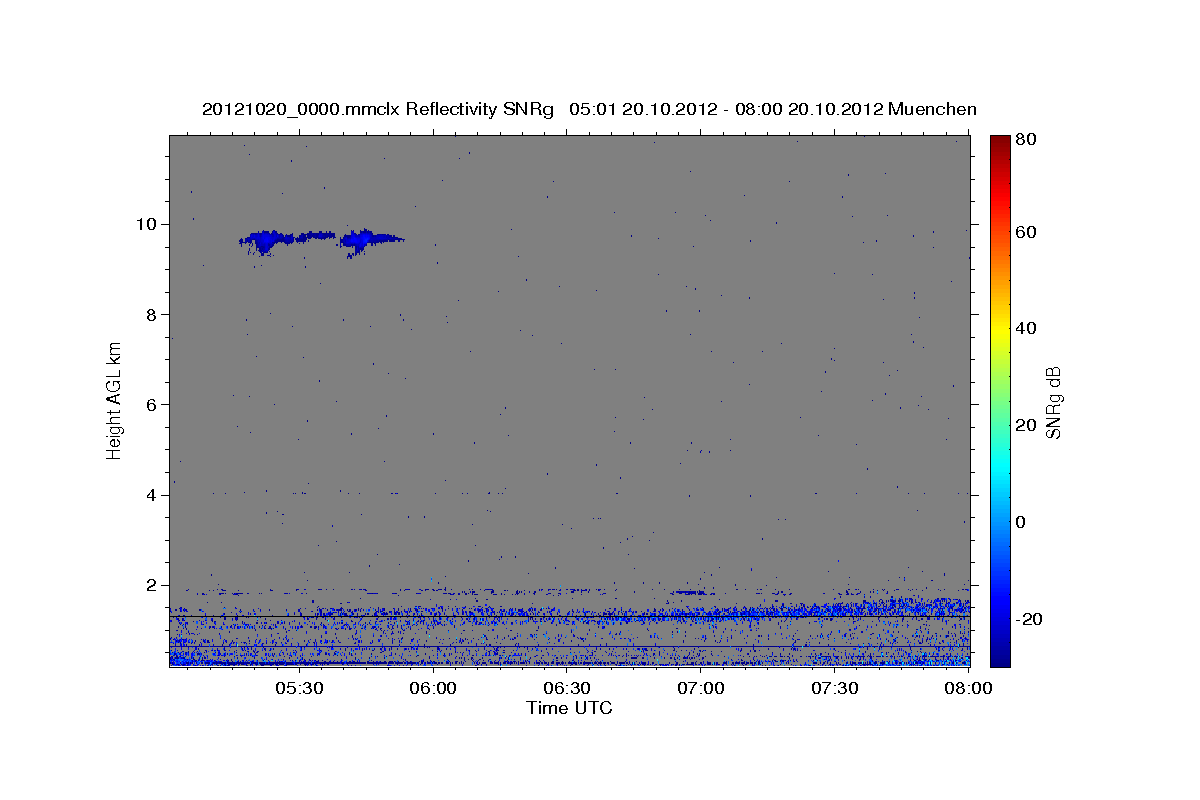Click the colorbar value -20
1200x800 pixels.
tap(1031, 619)
